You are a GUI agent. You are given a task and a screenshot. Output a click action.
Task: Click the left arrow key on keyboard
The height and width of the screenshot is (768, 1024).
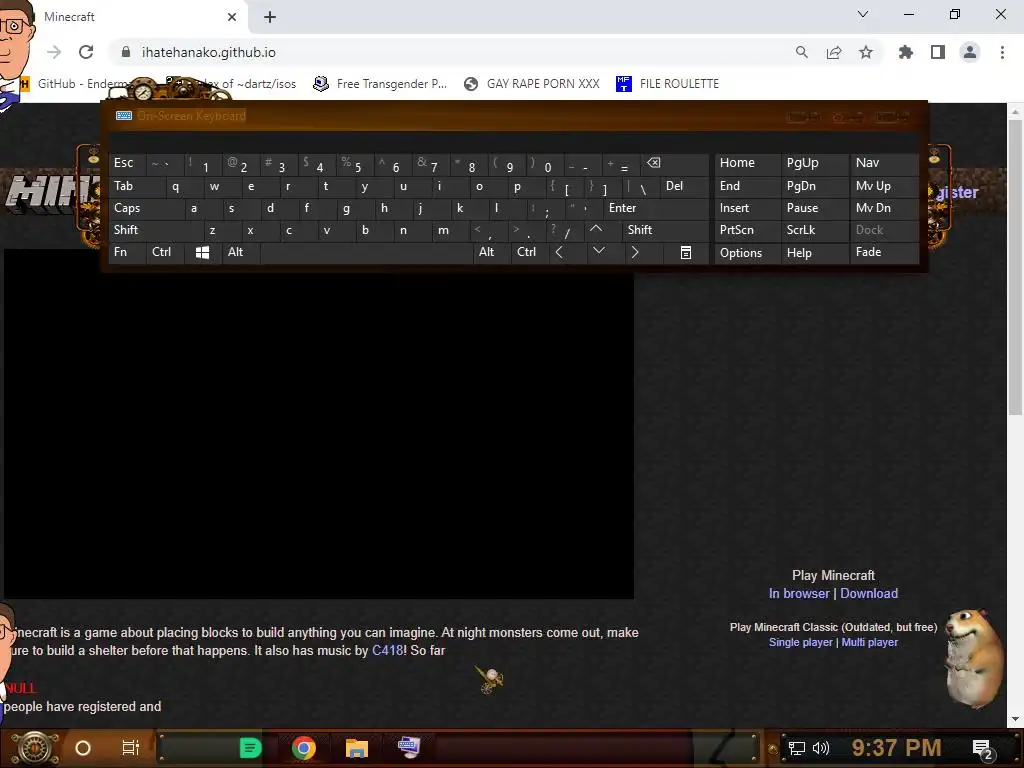(x=559, y=252)
